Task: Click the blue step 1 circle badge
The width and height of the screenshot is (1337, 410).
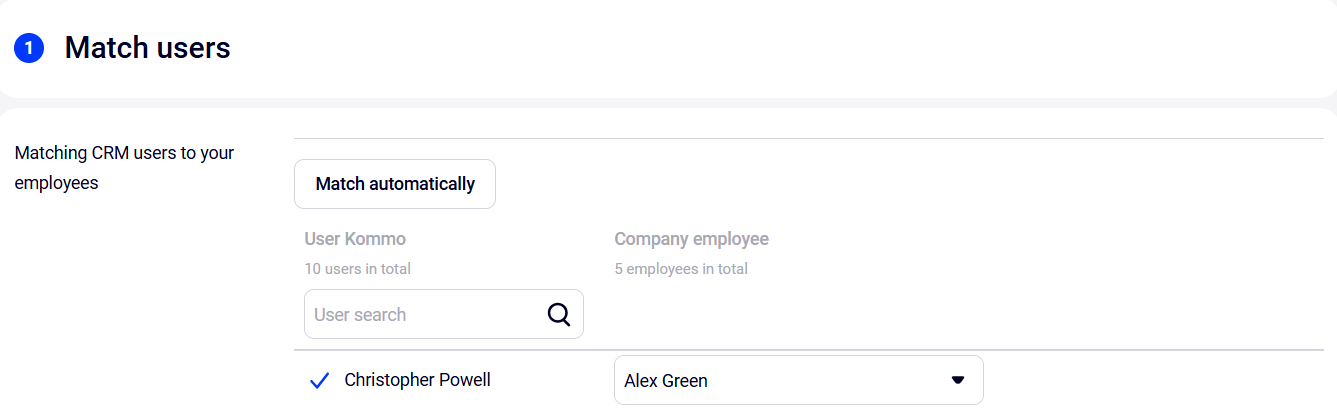Action: click(29, 48)
